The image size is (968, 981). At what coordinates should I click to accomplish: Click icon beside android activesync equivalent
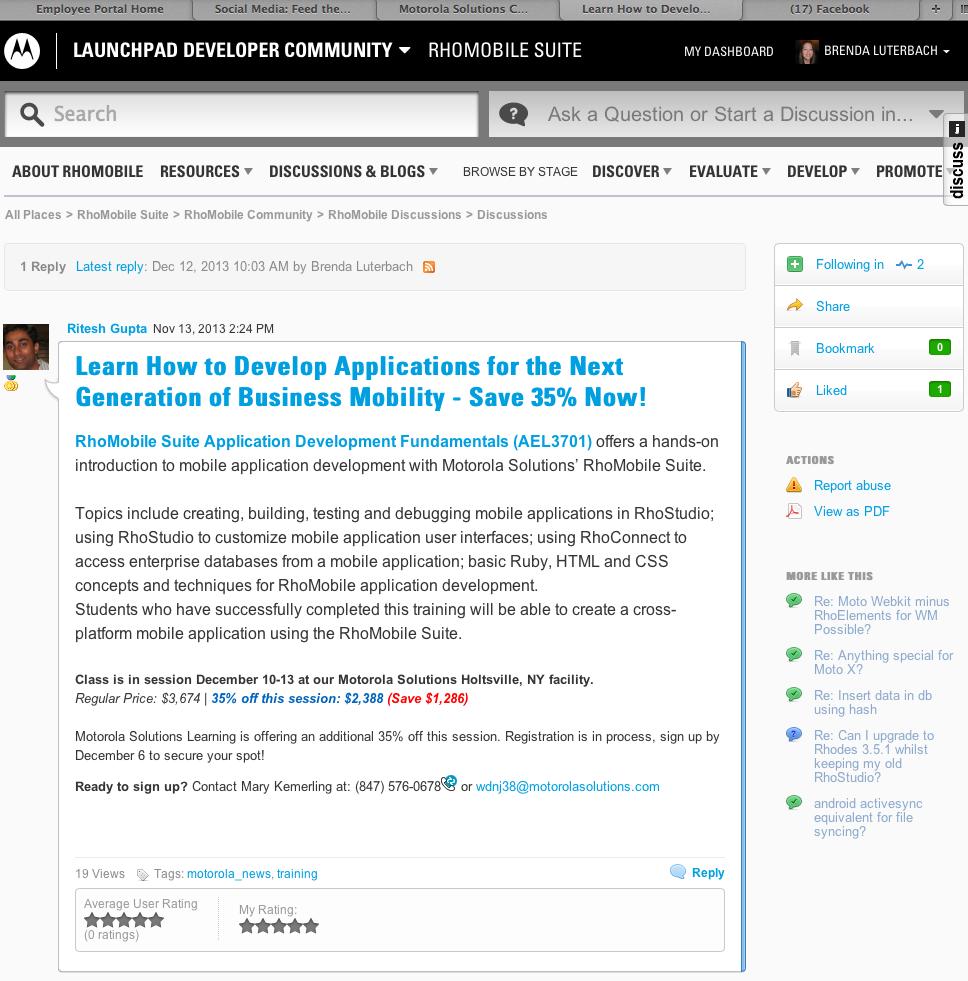pyautogui.click(x=793, y=802)
